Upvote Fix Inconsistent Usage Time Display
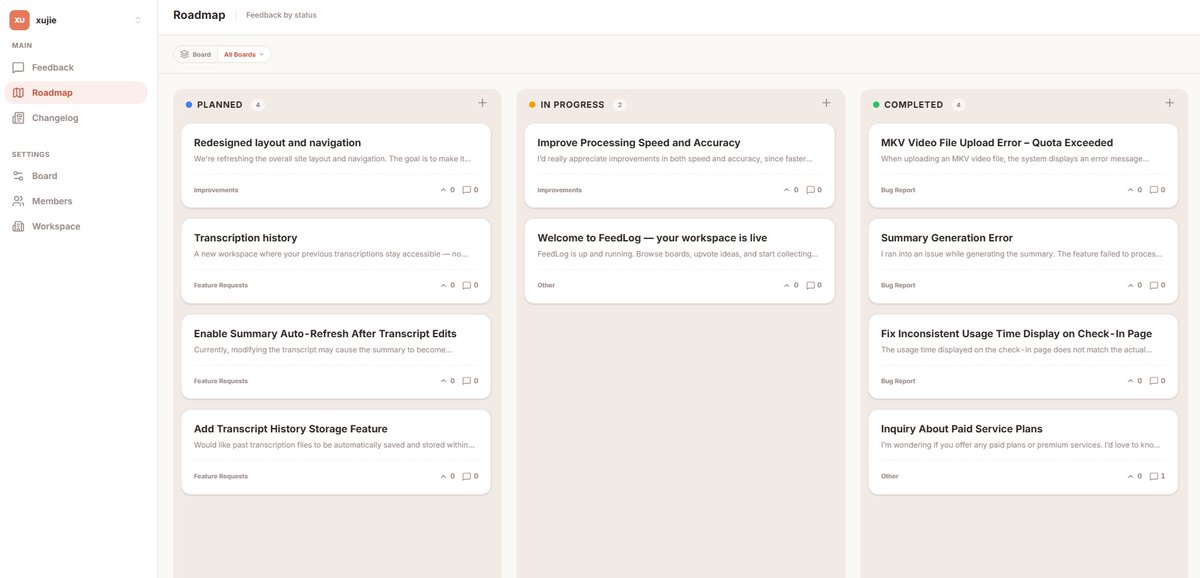 pos(1134,381)
